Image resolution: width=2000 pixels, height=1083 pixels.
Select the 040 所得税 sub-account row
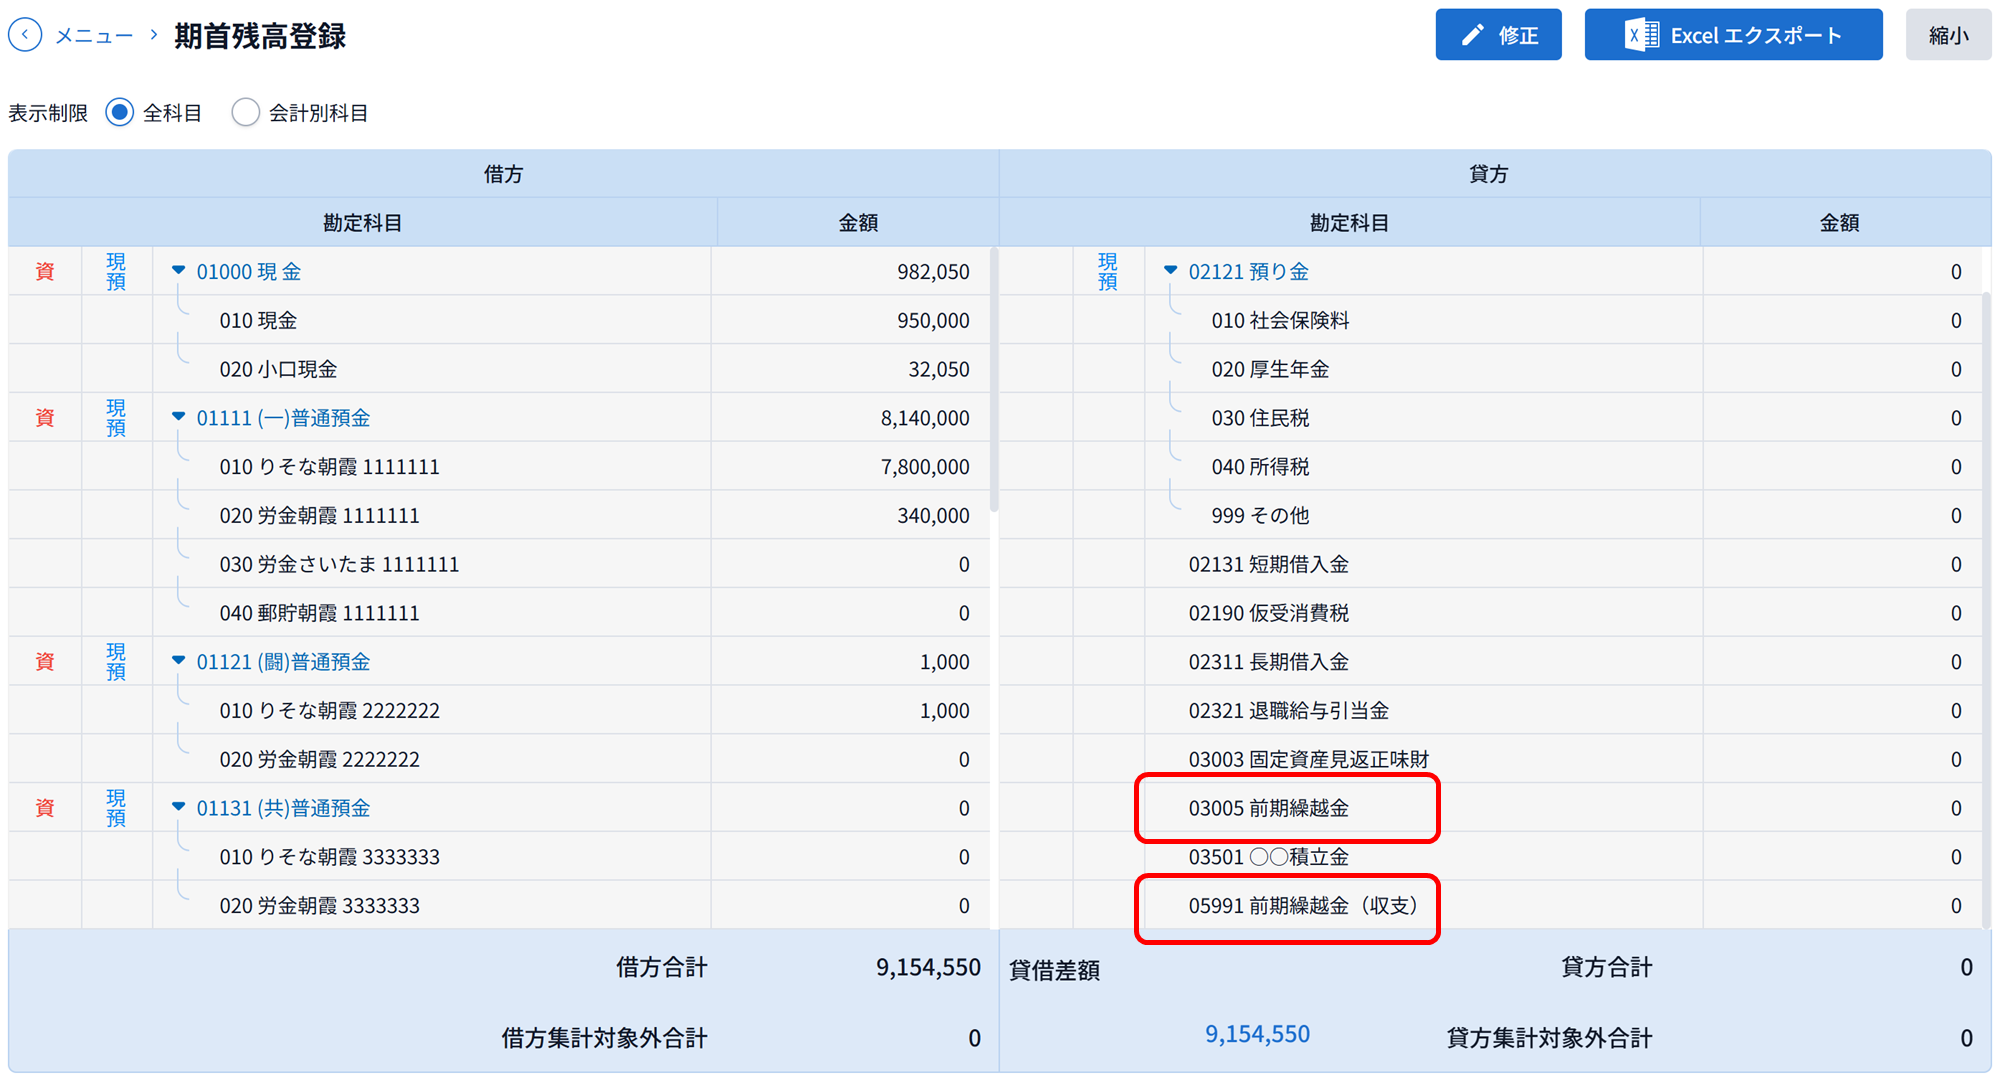pos(1491,466)
